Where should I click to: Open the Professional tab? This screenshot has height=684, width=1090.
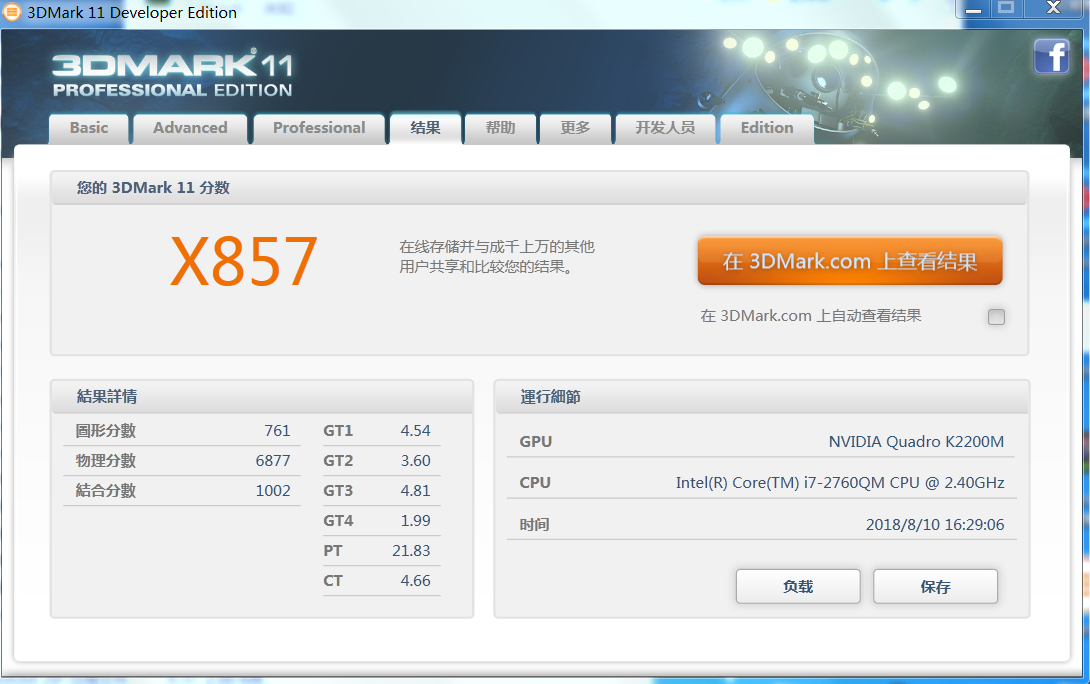point(319,129)
